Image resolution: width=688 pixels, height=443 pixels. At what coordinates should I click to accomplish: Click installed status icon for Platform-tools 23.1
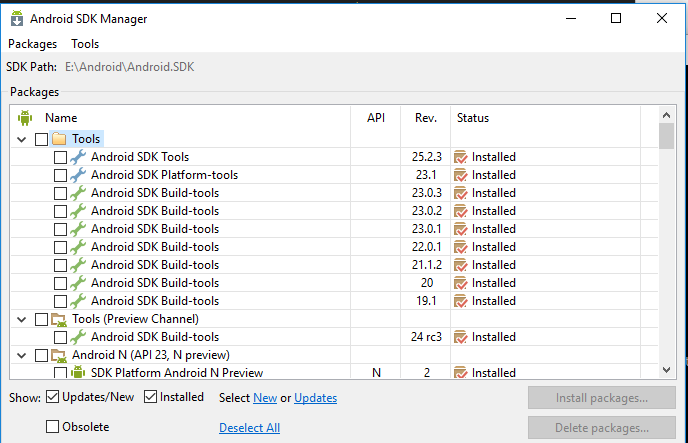(x=461, y=175)
